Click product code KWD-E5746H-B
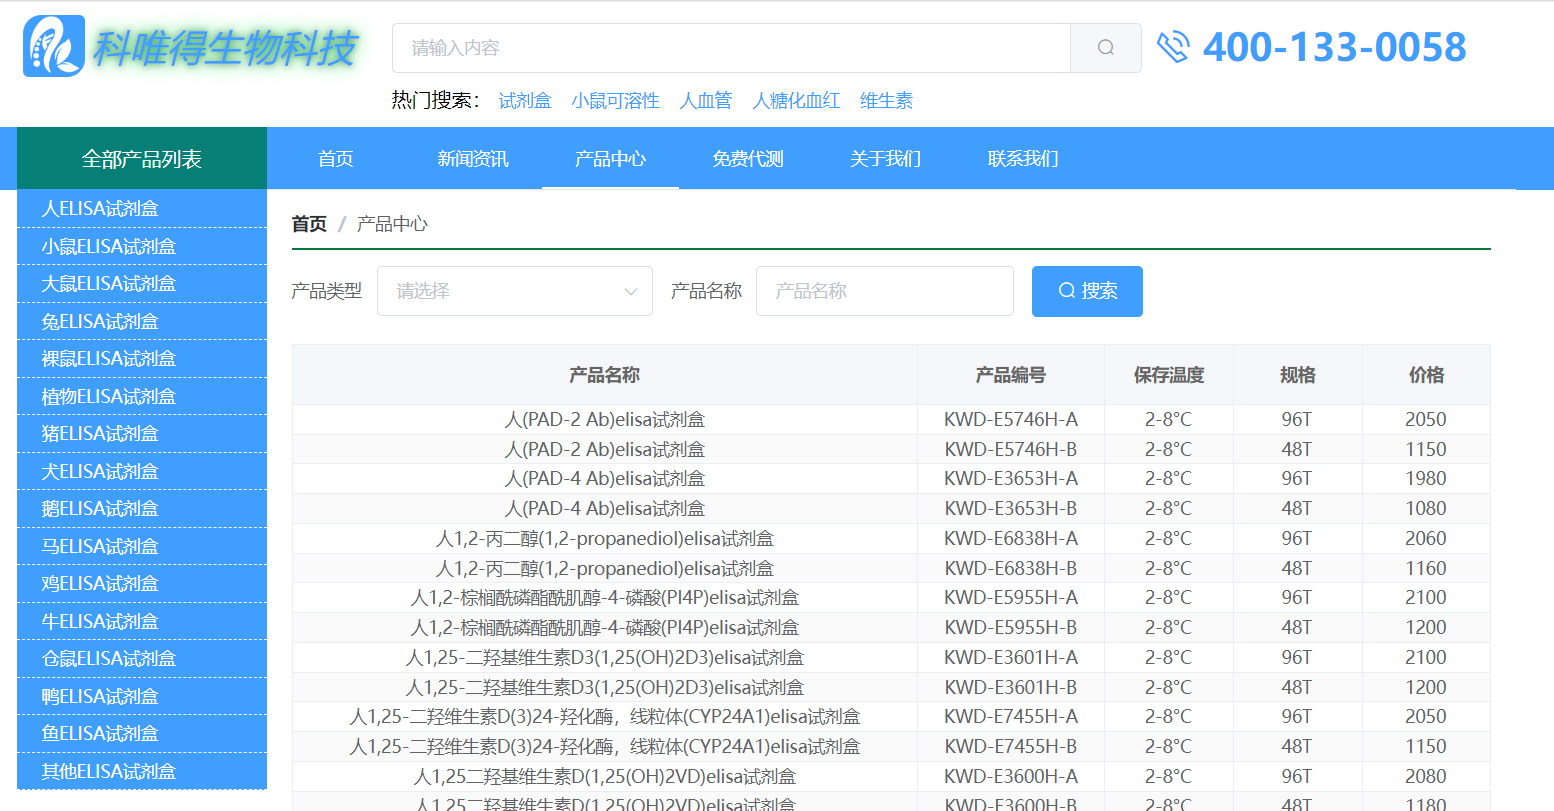This screenshot has height=811, width=1554. click(1011, 450)
